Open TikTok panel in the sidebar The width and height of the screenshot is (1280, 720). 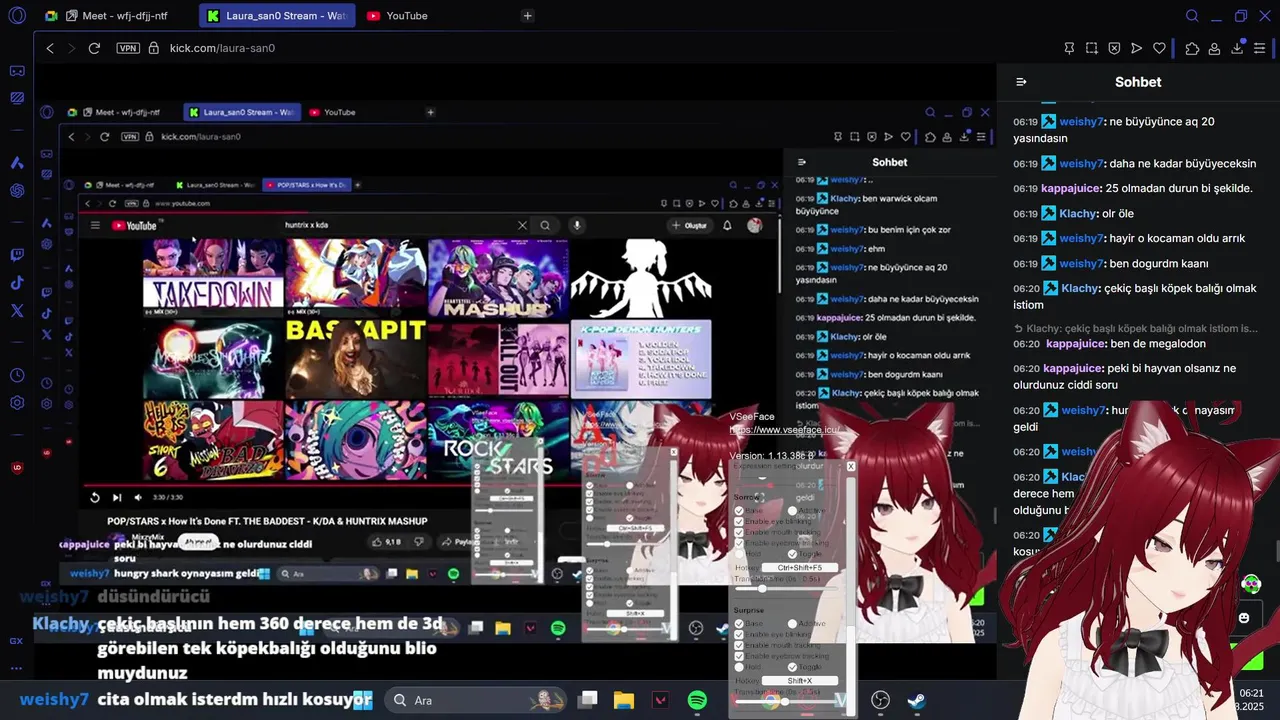[17, 283]
